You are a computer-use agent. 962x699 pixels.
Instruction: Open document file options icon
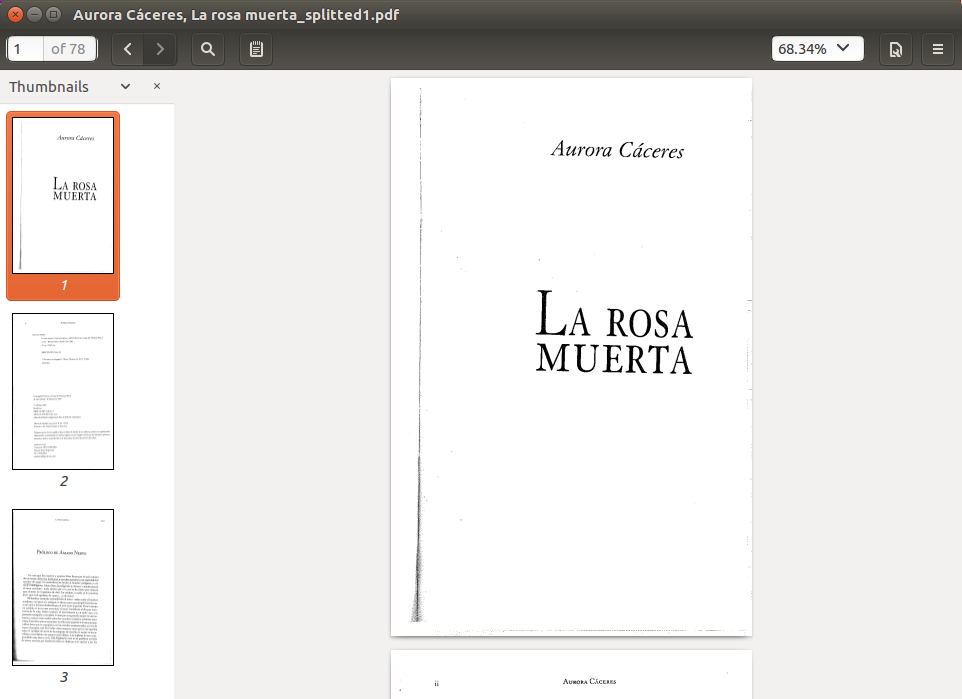click(896, 49)
